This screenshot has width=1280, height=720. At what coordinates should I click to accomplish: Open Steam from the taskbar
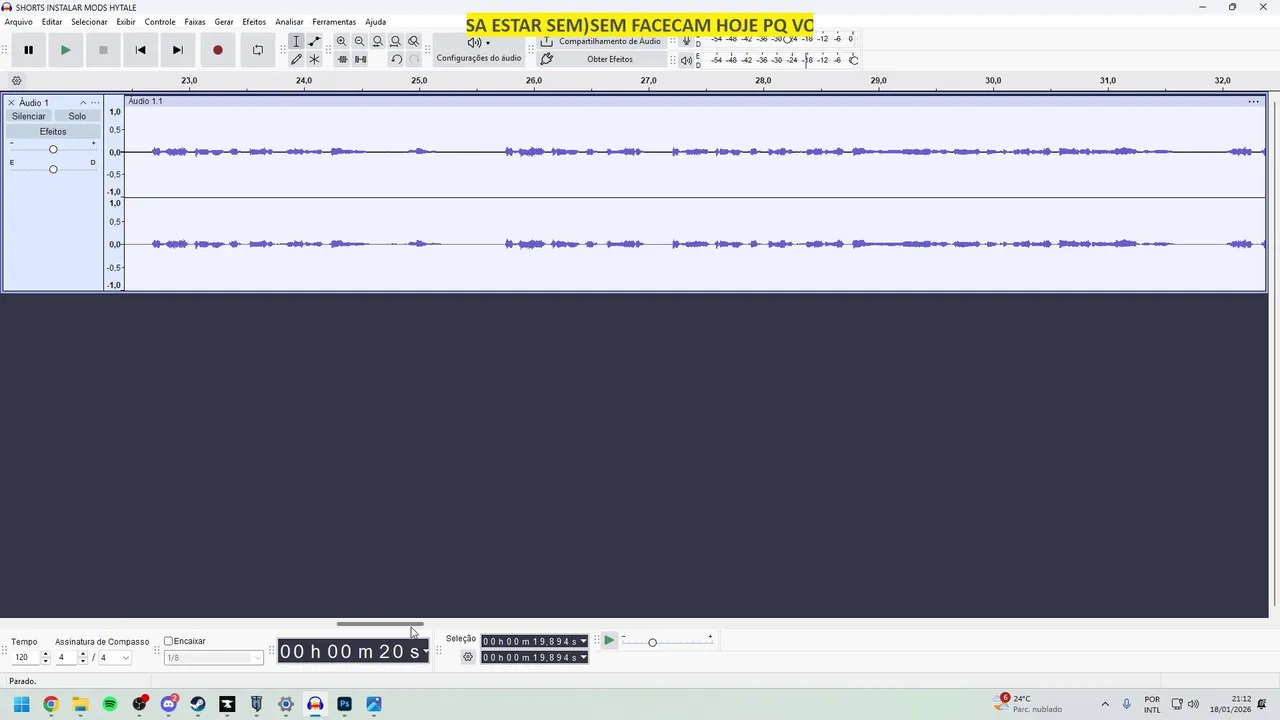[198, 704]
